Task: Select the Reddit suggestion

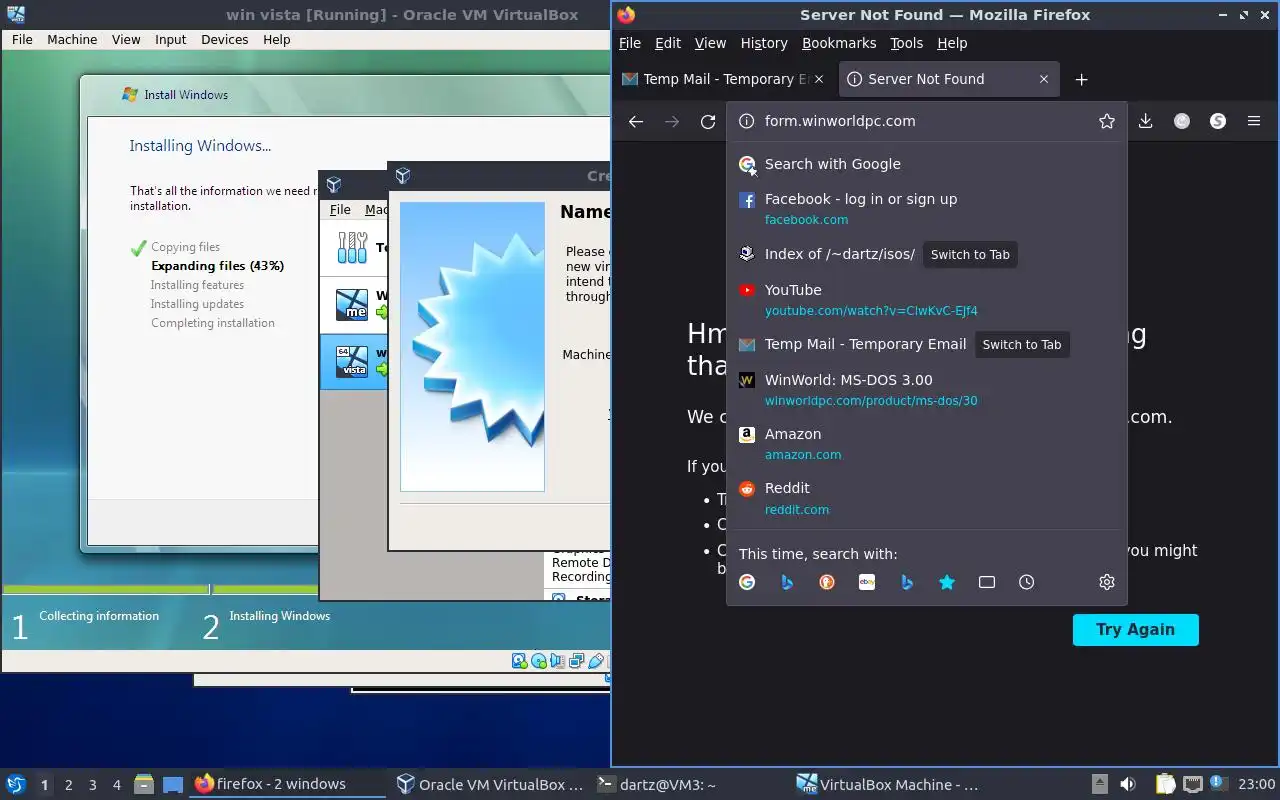Action: coord(926,498)
